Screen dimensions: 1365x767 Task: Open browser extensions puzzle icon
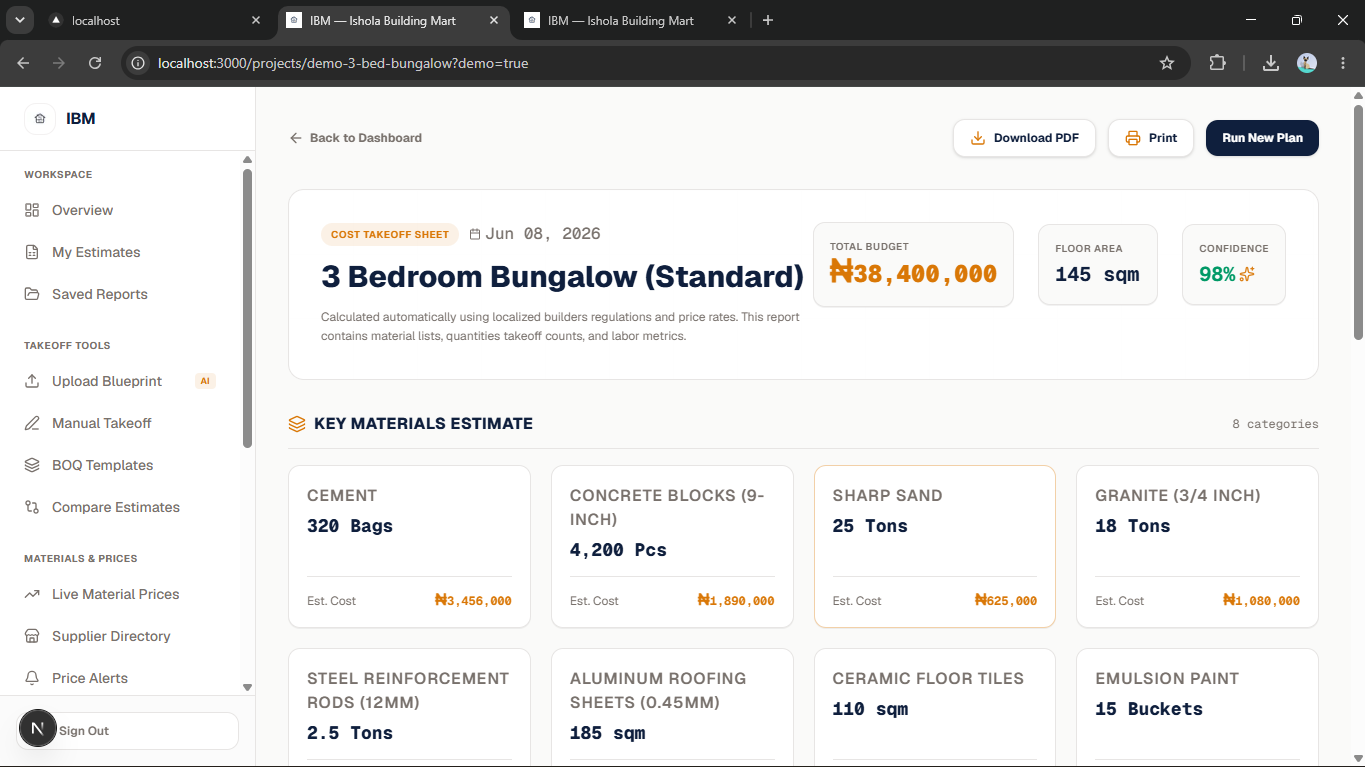tap(1217, 63)
